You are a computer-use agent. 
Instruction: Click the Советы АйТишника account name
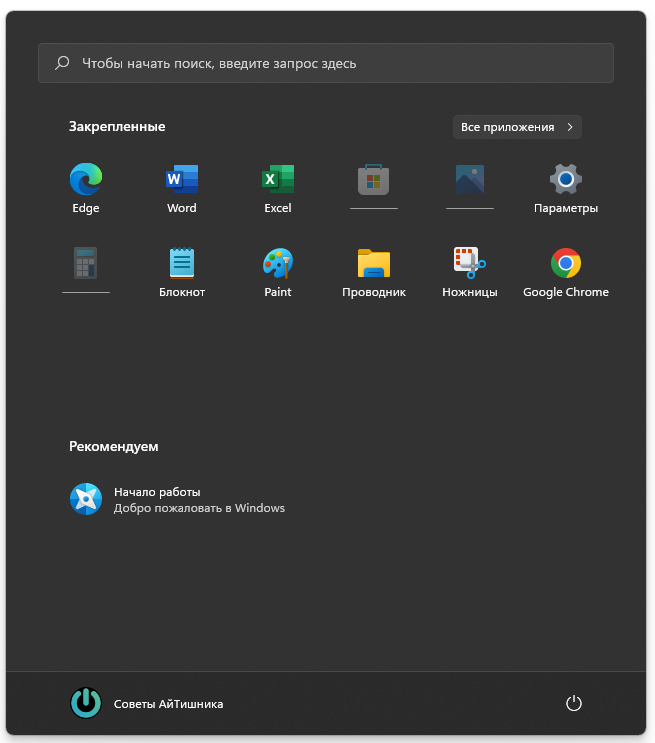168,704
